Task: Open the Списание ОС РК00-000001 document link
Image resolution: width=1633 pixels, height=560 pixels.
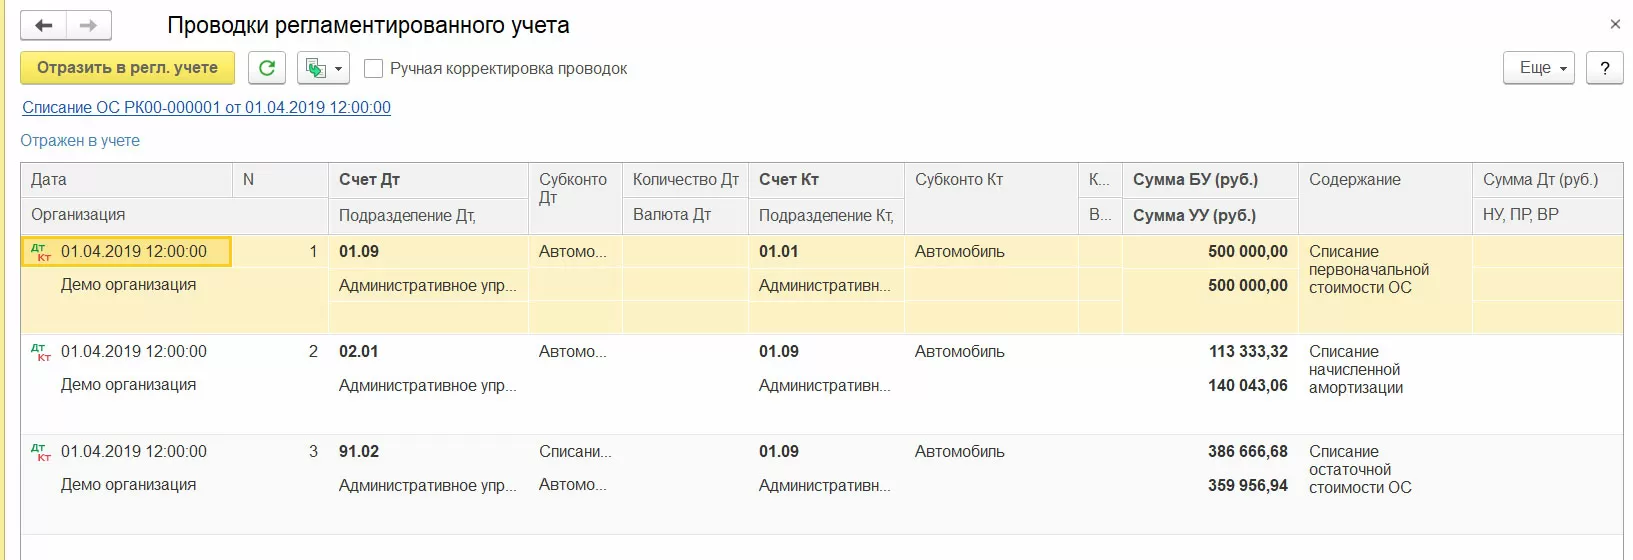Action: 206,107
